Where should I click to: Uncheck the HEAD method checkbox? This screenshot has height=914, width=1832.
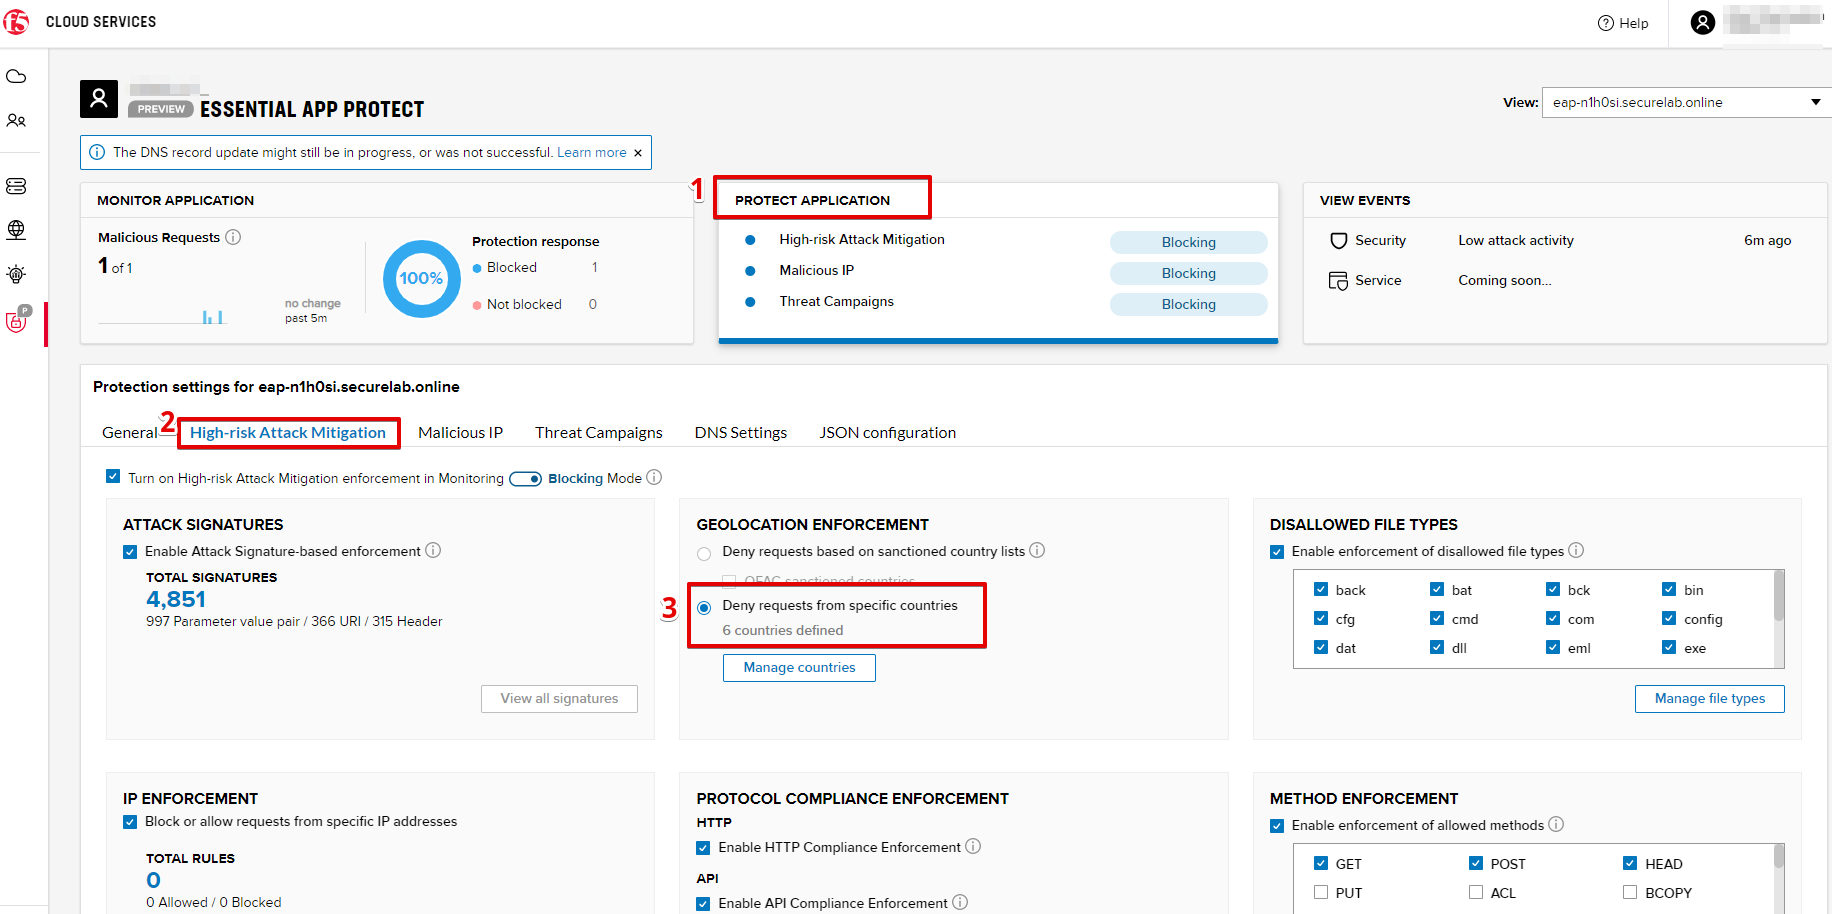tap(1630, 864)
